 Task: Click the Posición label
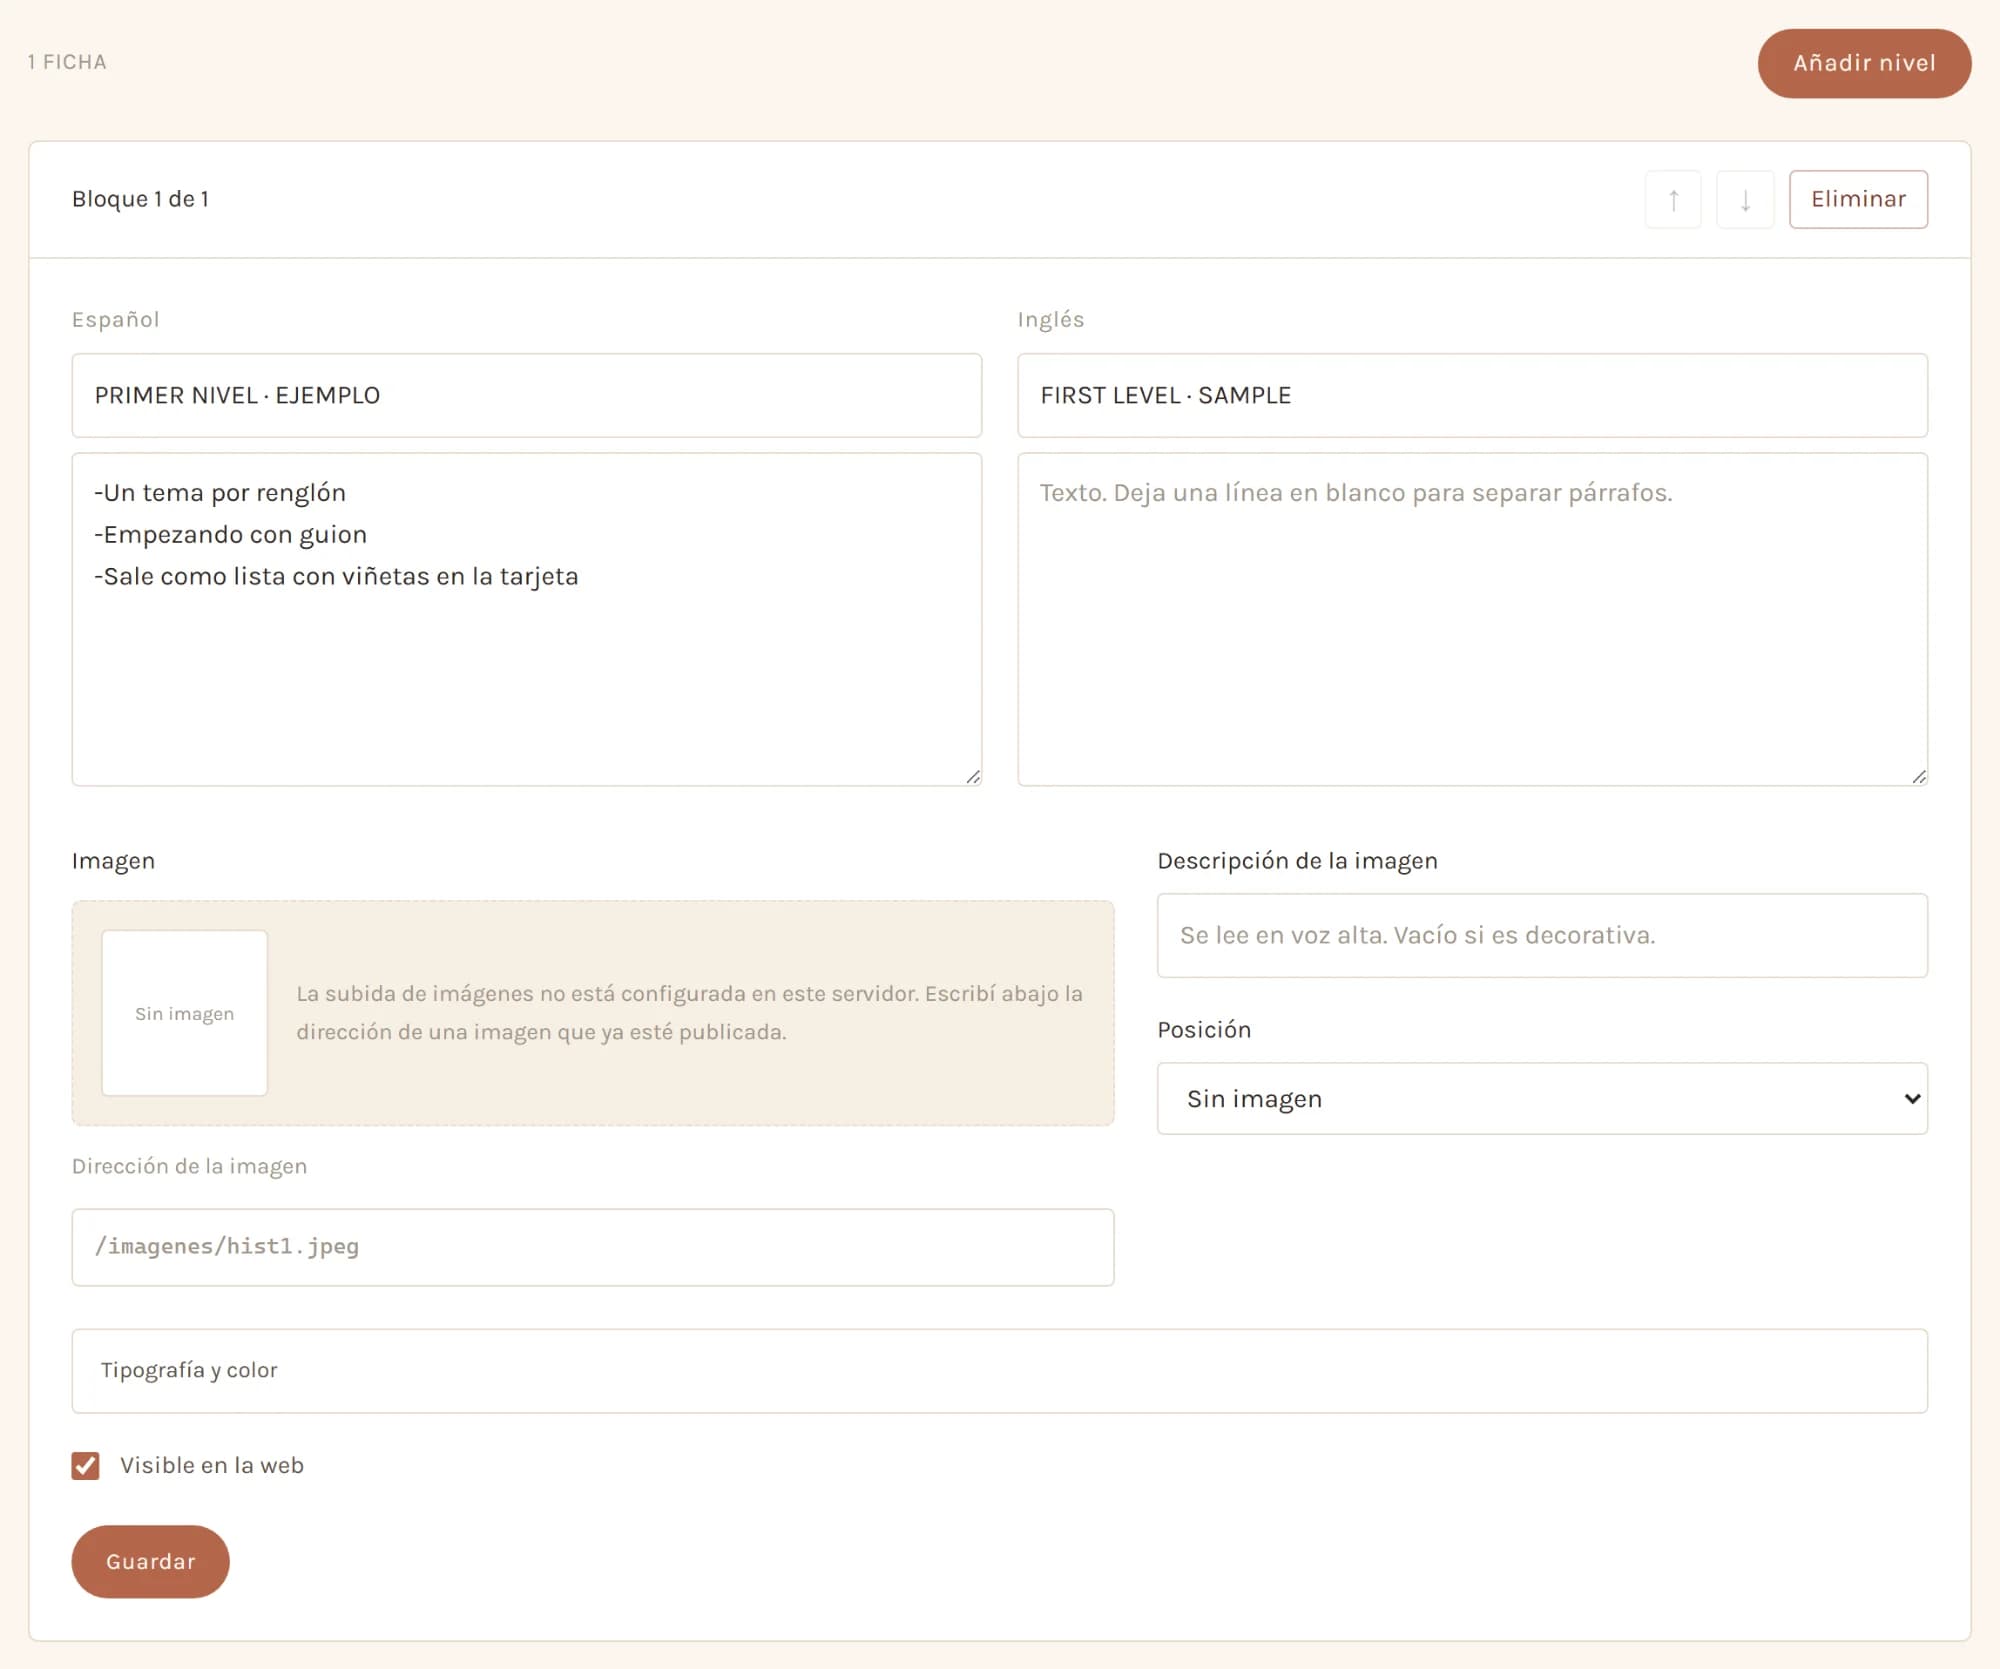[x=1204, y=1030]
